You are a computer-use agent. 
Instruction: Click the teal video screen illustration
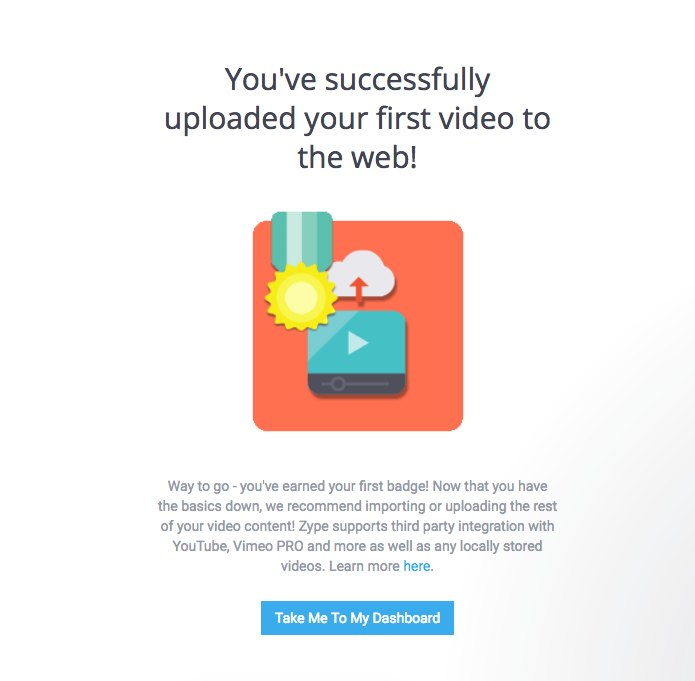click(x=357, y=342)
